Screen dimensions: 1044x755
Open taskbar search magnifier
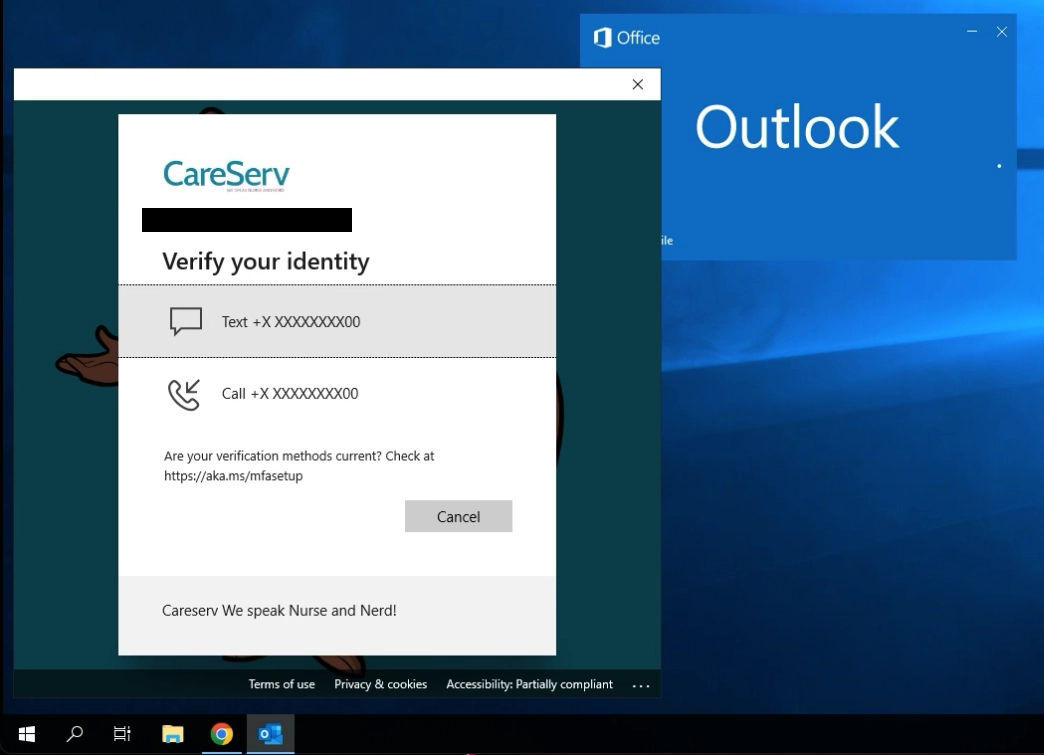pos(75,734)
